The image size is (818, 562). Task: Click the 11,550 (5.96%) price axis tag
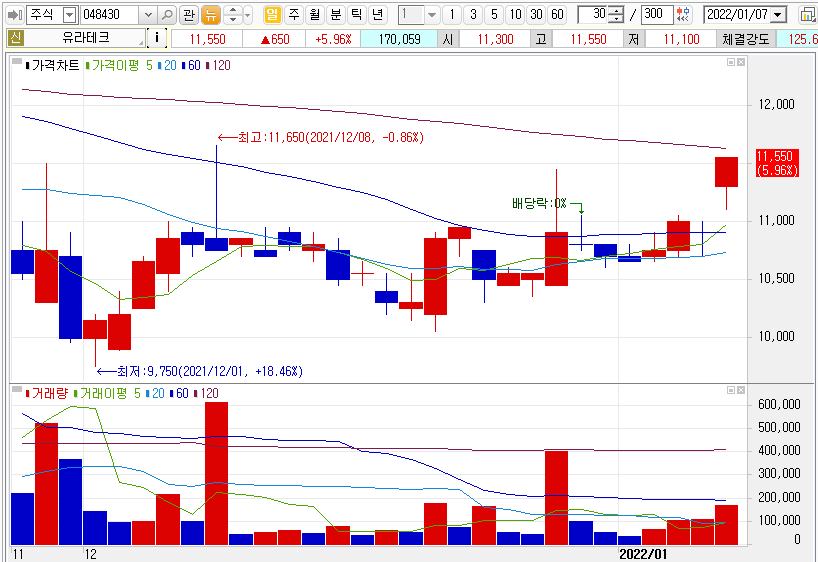pyautogui.click(x=777, y=163)
